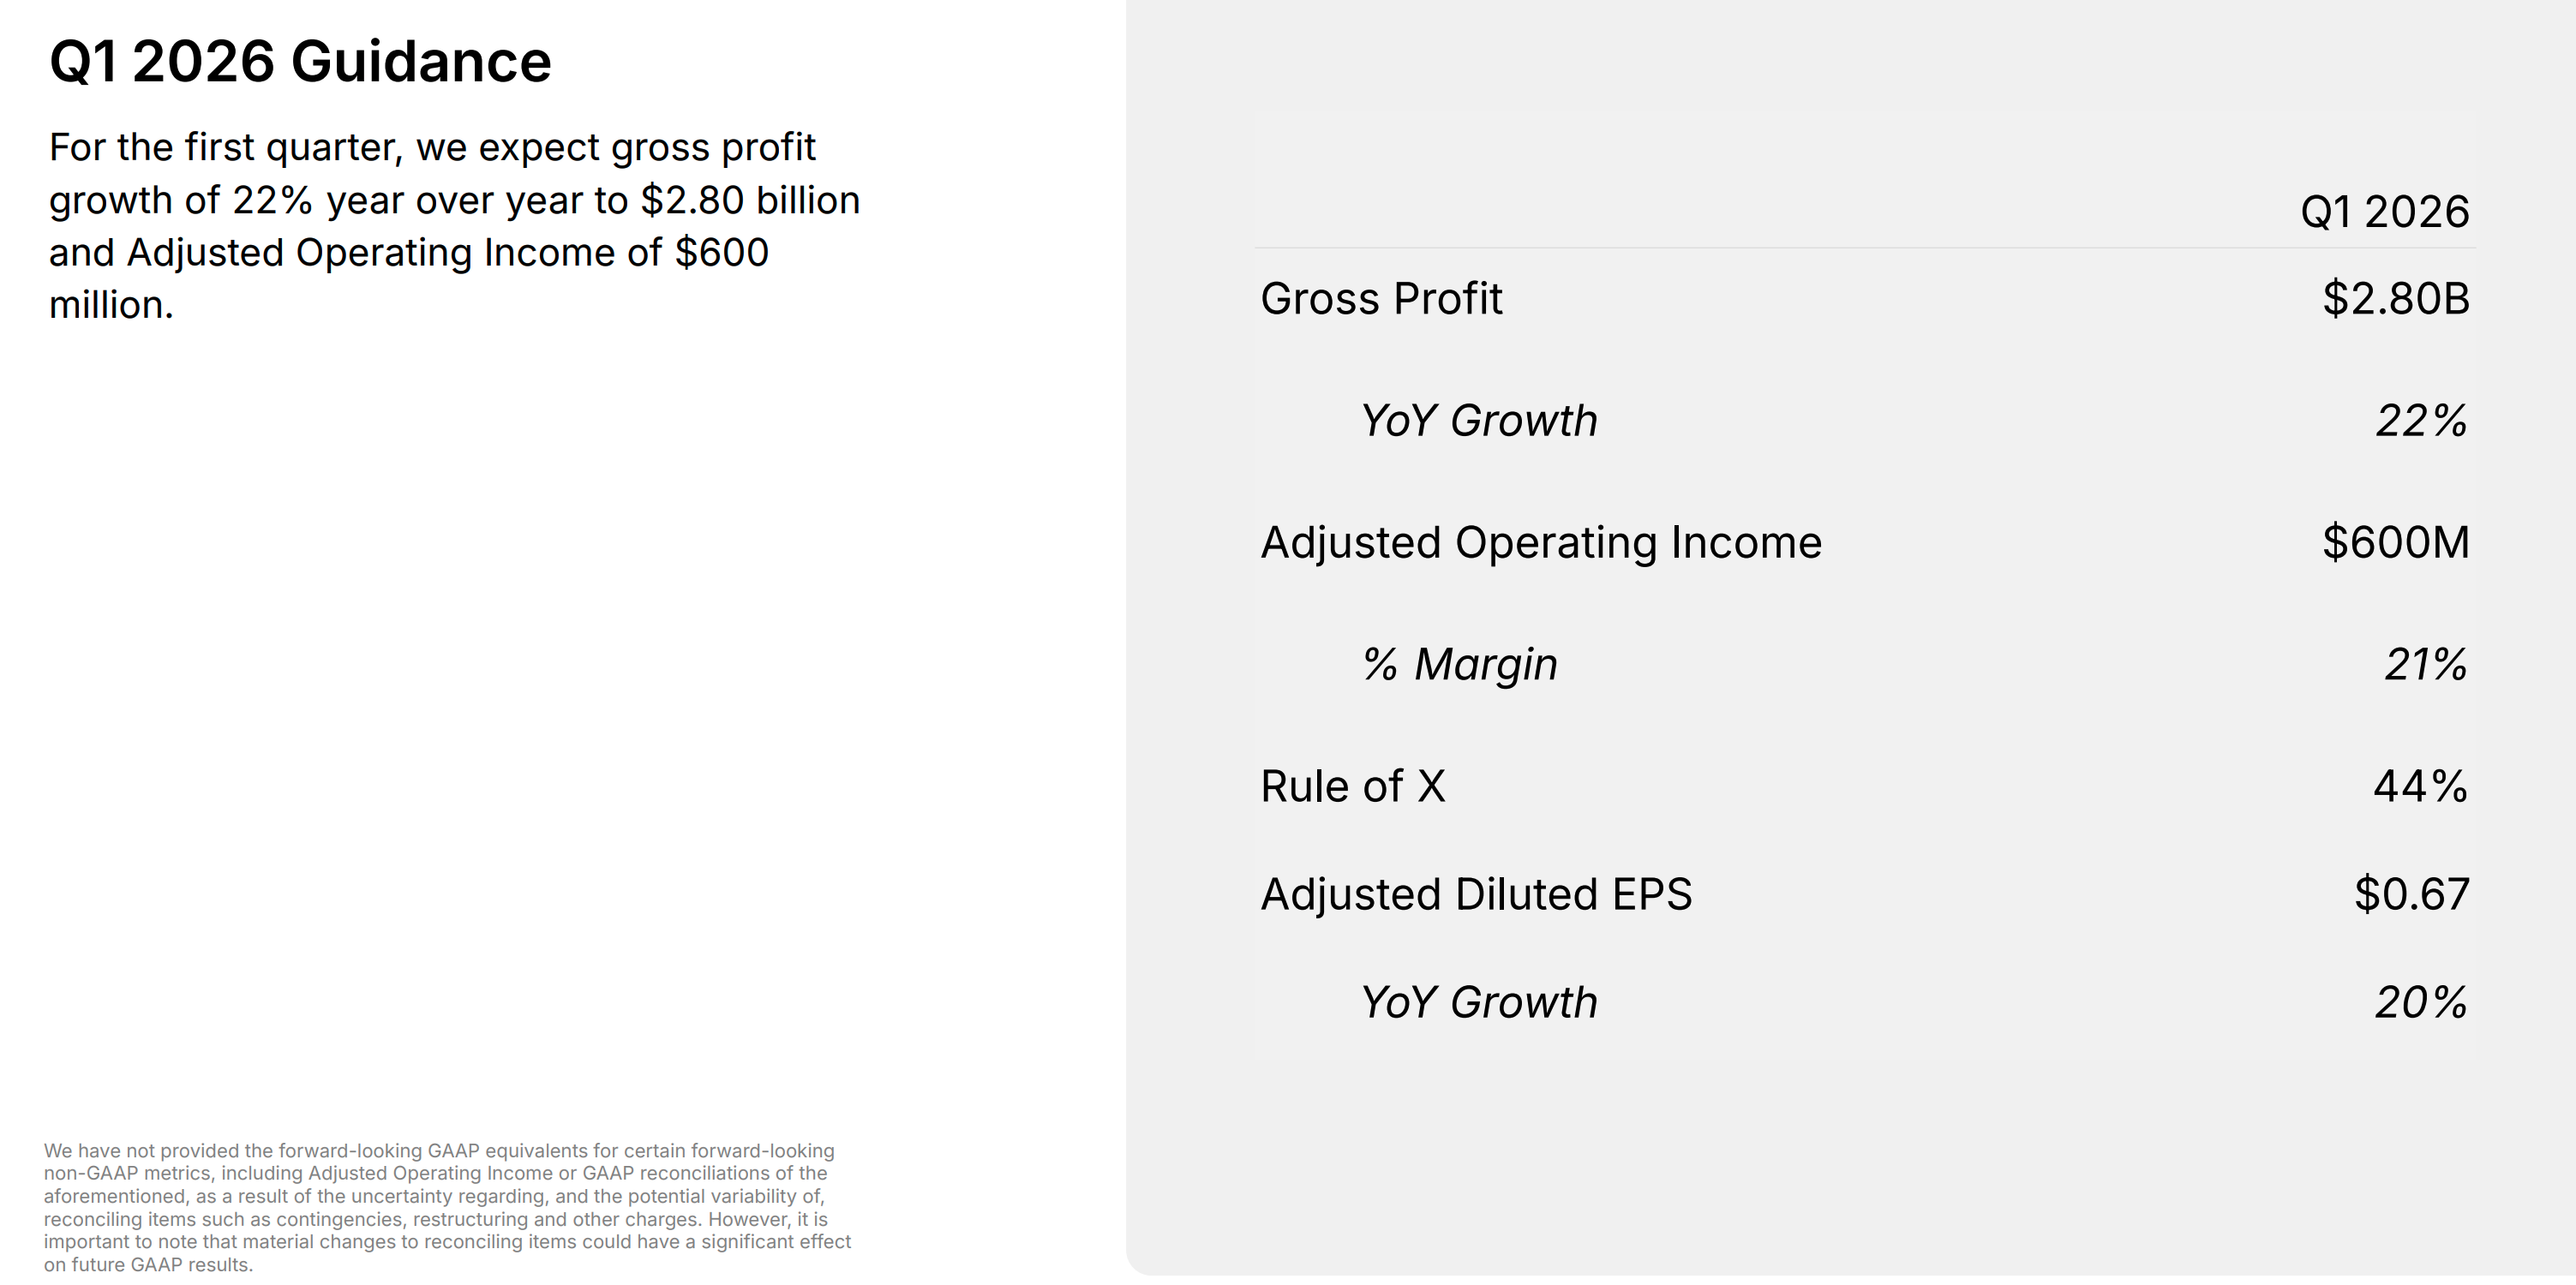Screen dimensions: 2576x1285
Task: Click "YoY Growth" label under Adjusted Diluted EPS
Action: pyautogui.click(x=1479, y=1003)
